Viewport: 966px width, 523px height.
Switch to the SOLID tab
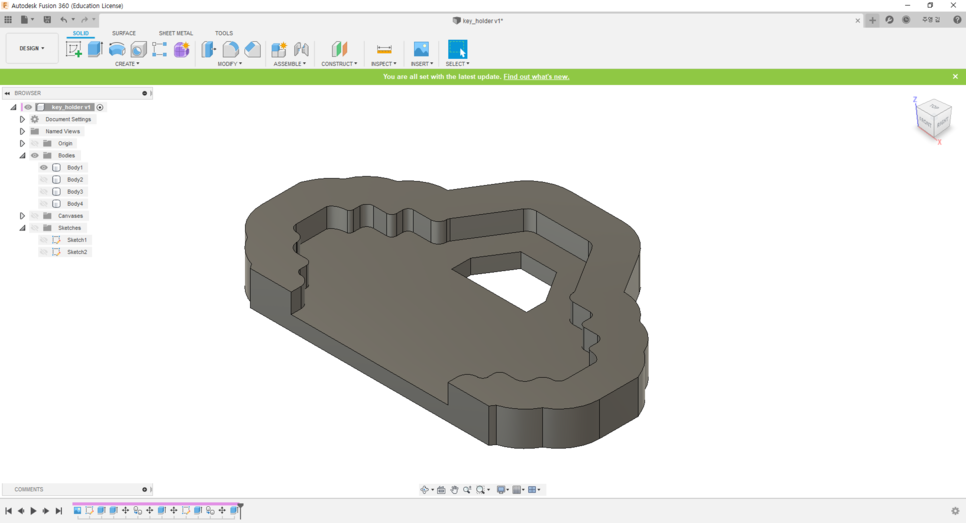(x=81, y=33)
